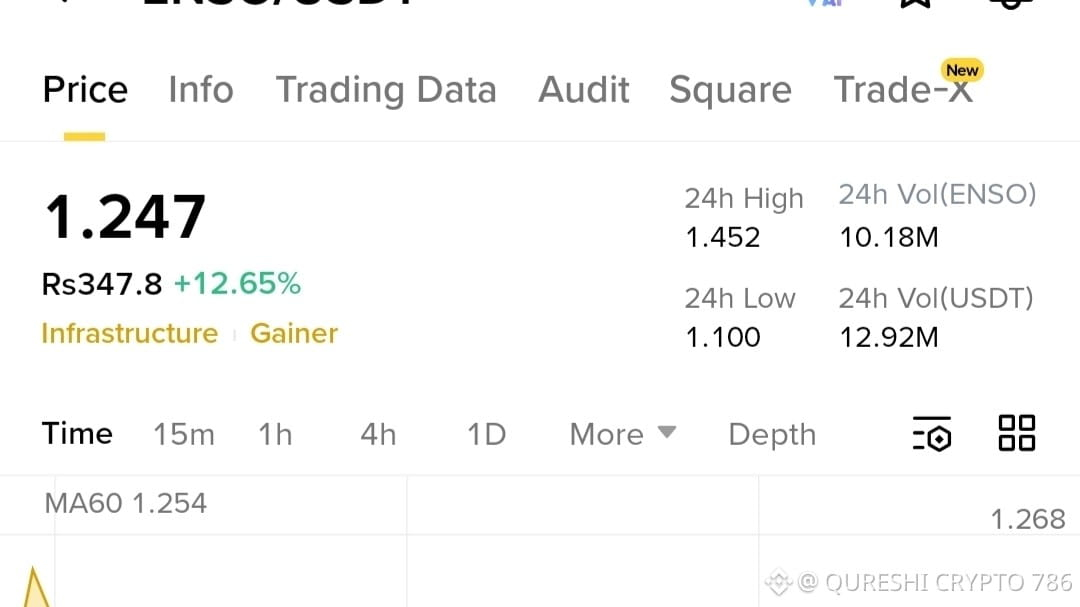
Task: Select the 1D chart interval
Action: pos(487,434)
